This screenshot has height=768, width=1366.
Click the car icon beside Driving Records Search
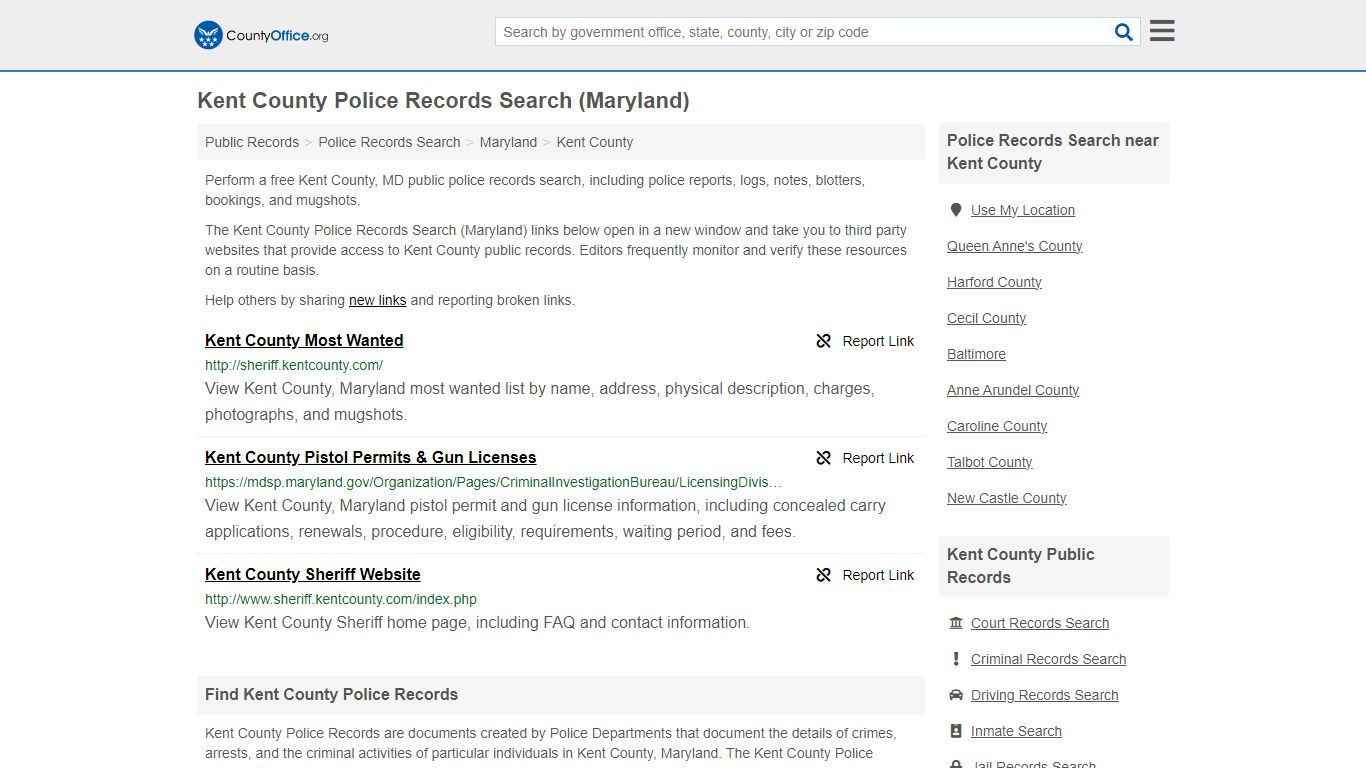(x=956, y=695)
